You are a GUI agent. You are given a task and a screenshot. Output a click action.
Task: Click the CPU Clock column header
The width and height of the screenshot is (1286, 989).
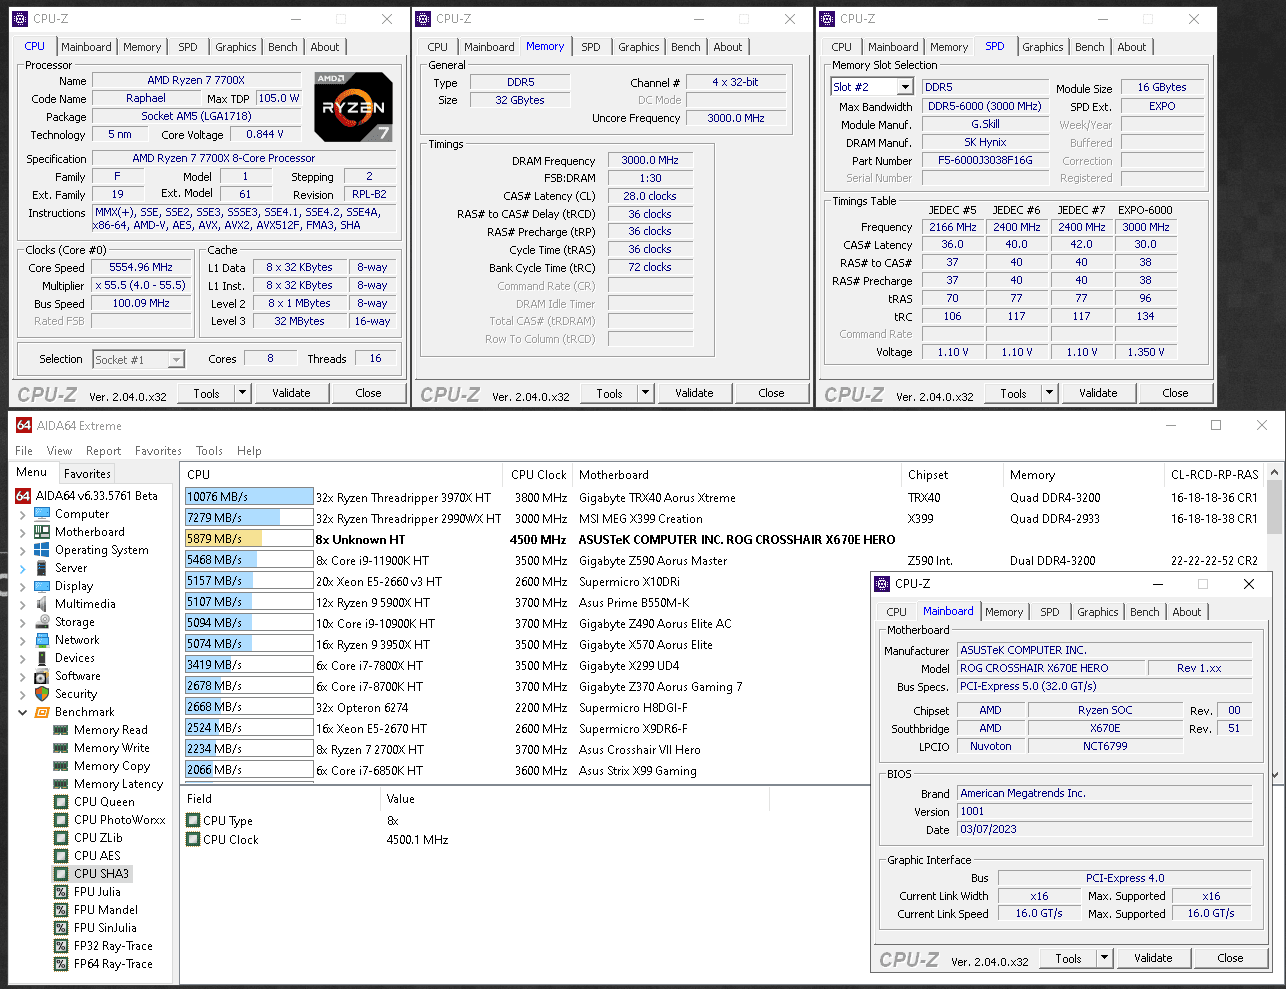click(538, 475)
